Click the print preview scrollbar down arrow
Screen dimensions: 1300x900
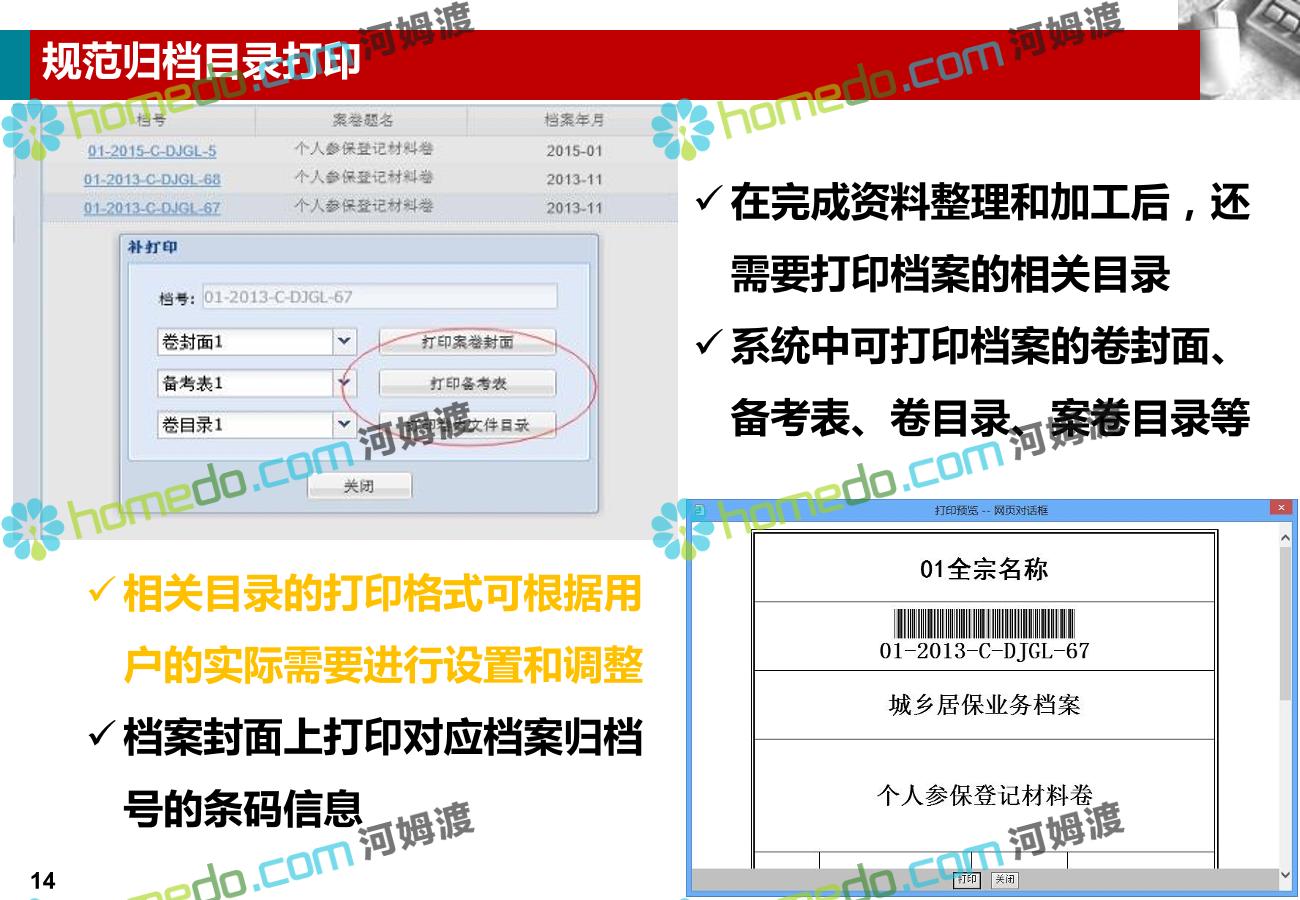(x=1285, y=876)
